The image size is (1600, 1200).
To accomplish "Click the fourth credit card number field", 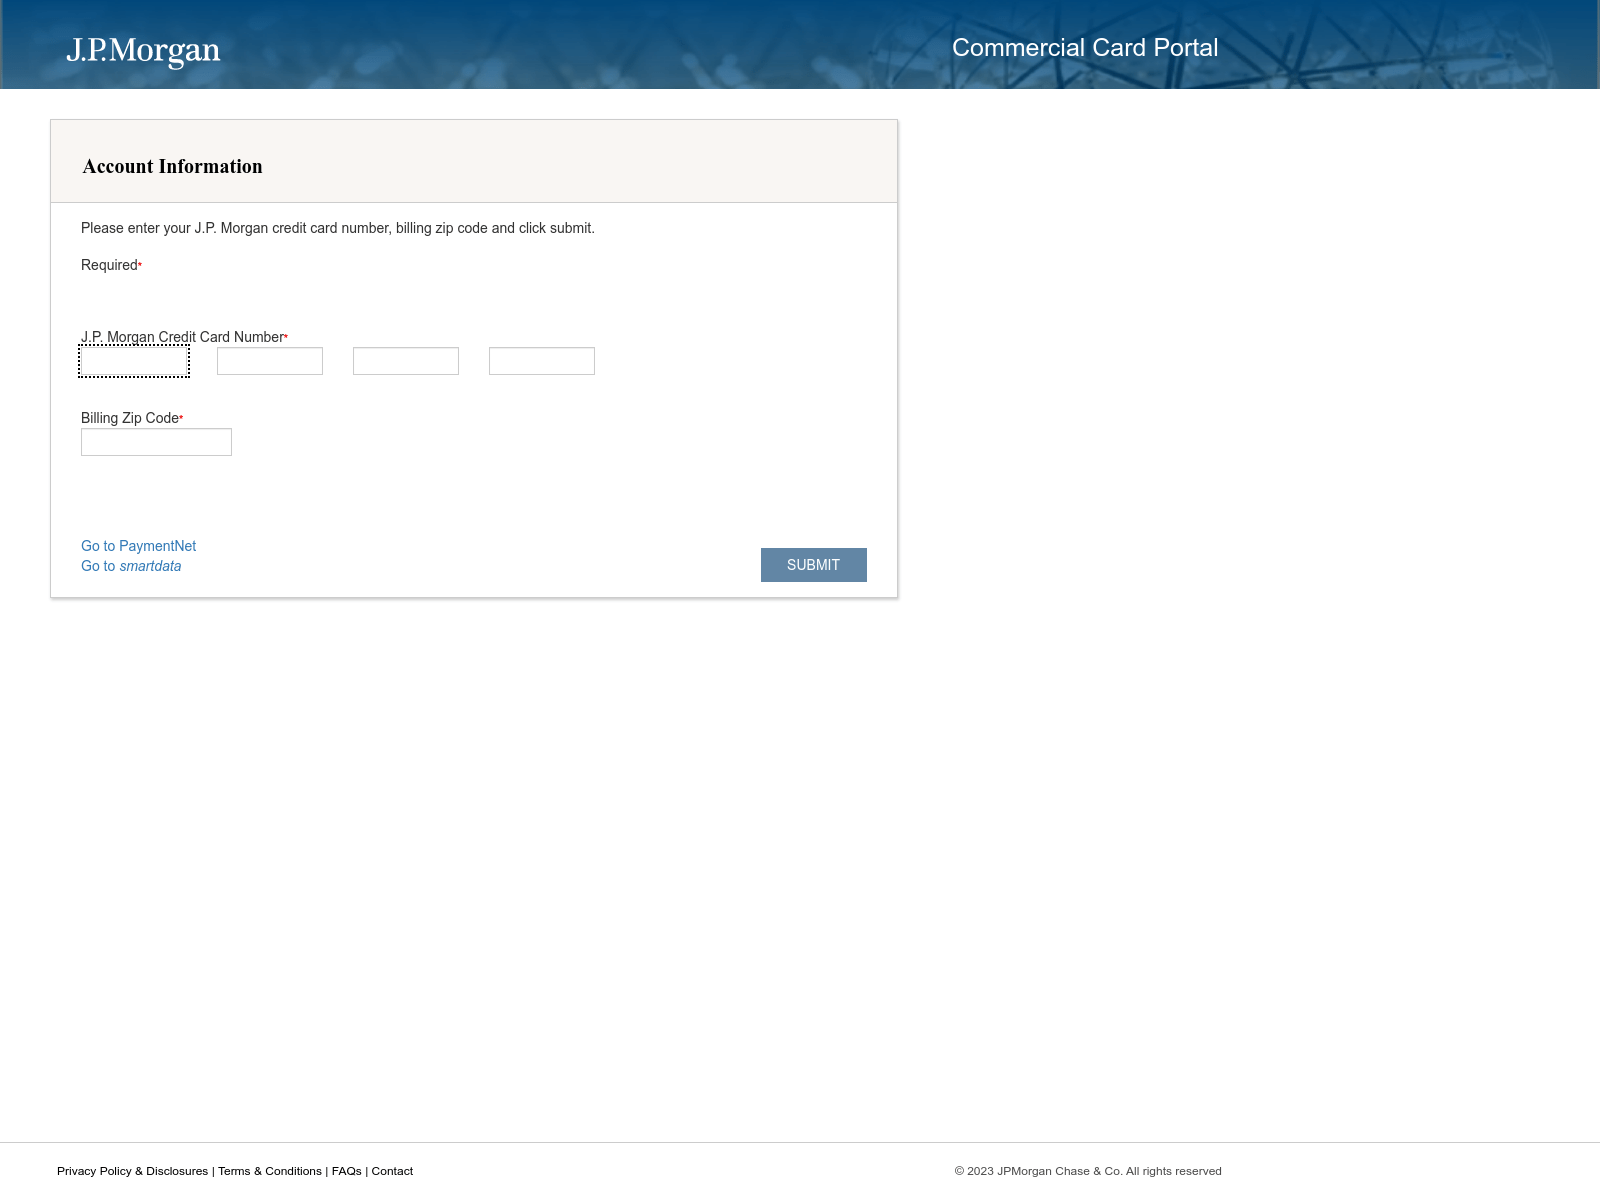I will pyautogui.click(x=542, y=361).
